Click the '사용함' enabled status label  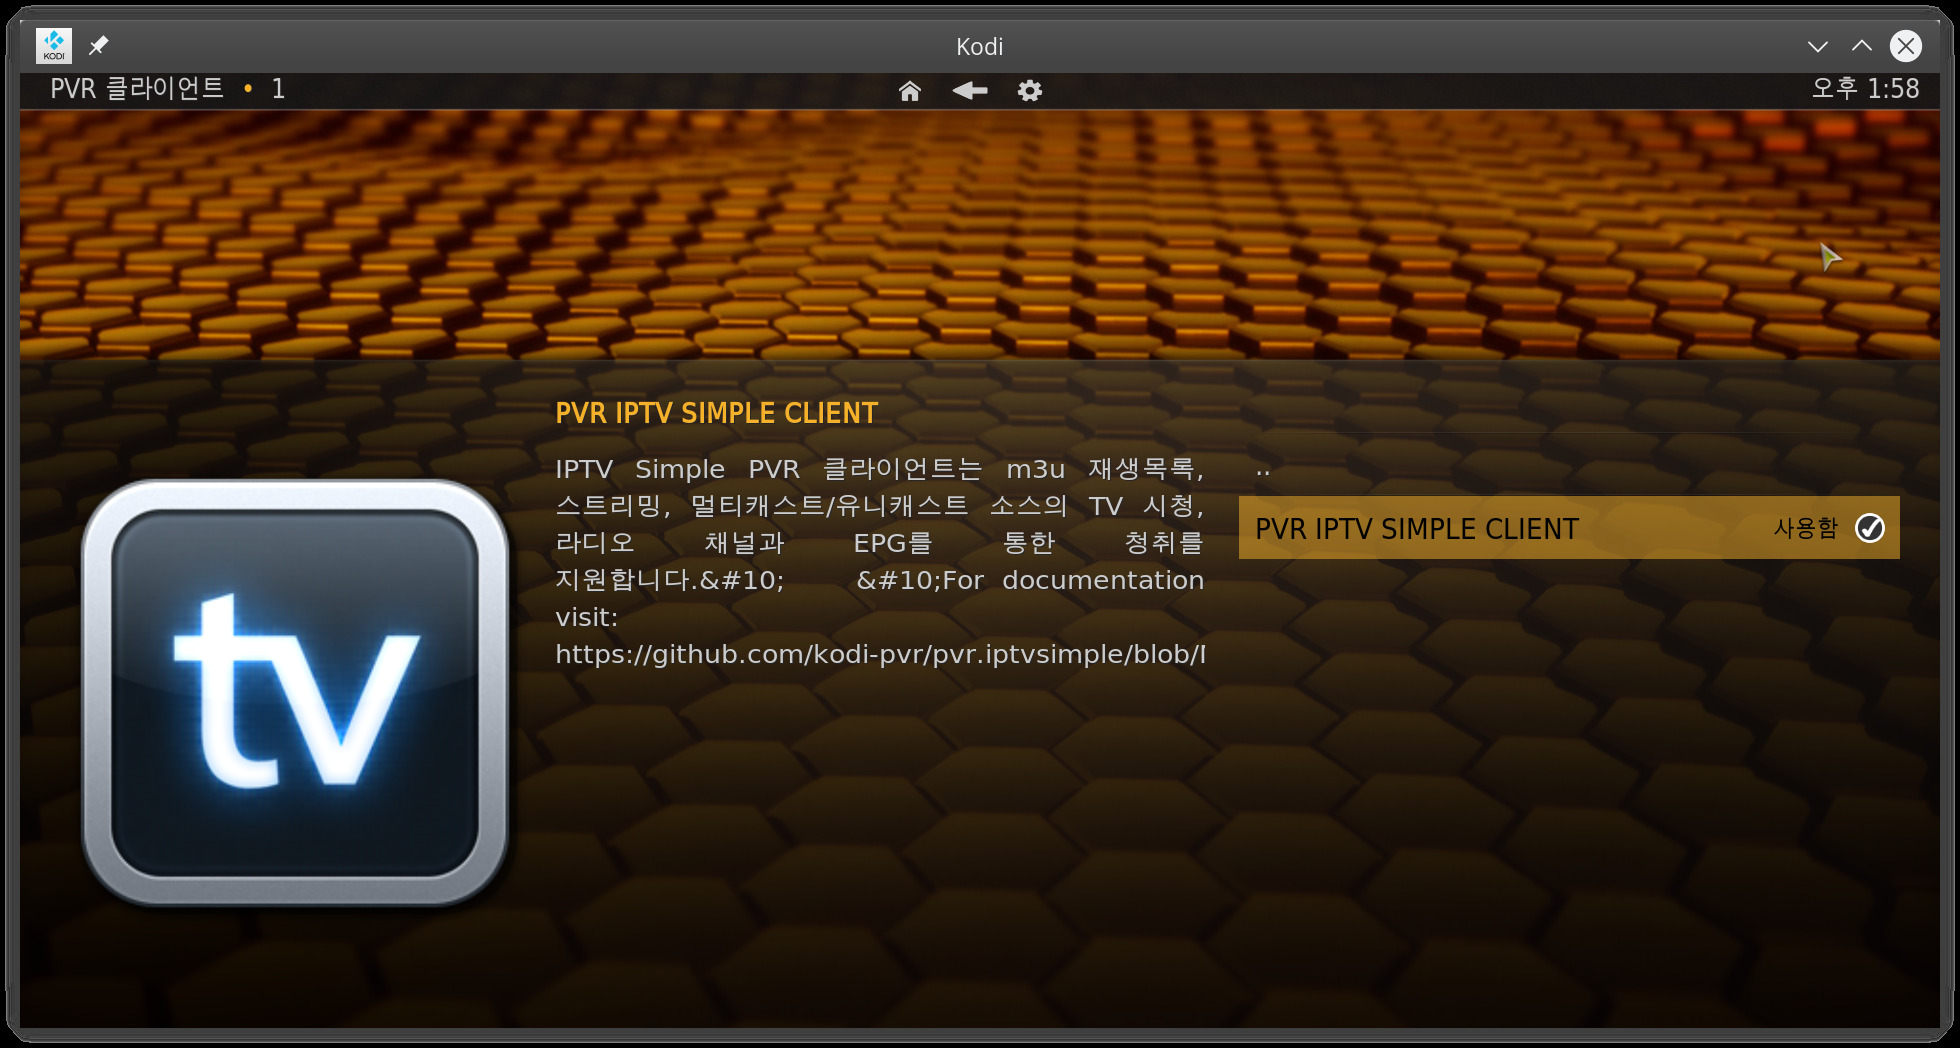(x=1805, y=528)
